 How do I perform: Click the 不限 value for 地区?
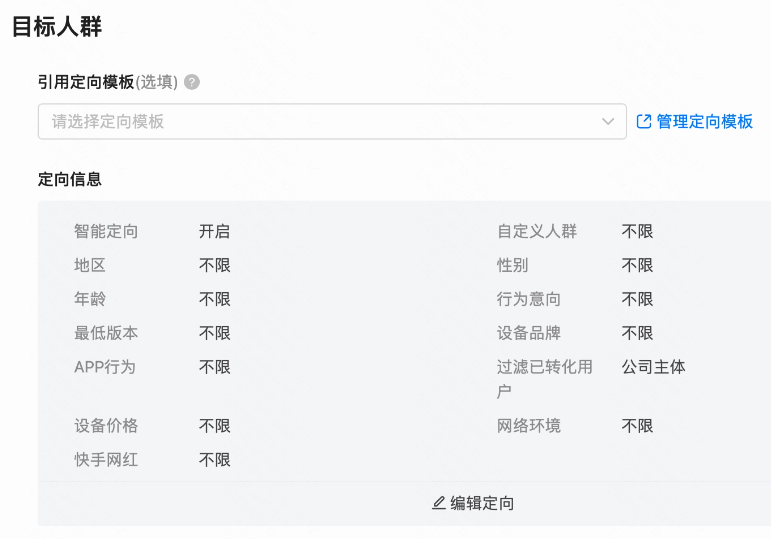click(x=214, y=265)
